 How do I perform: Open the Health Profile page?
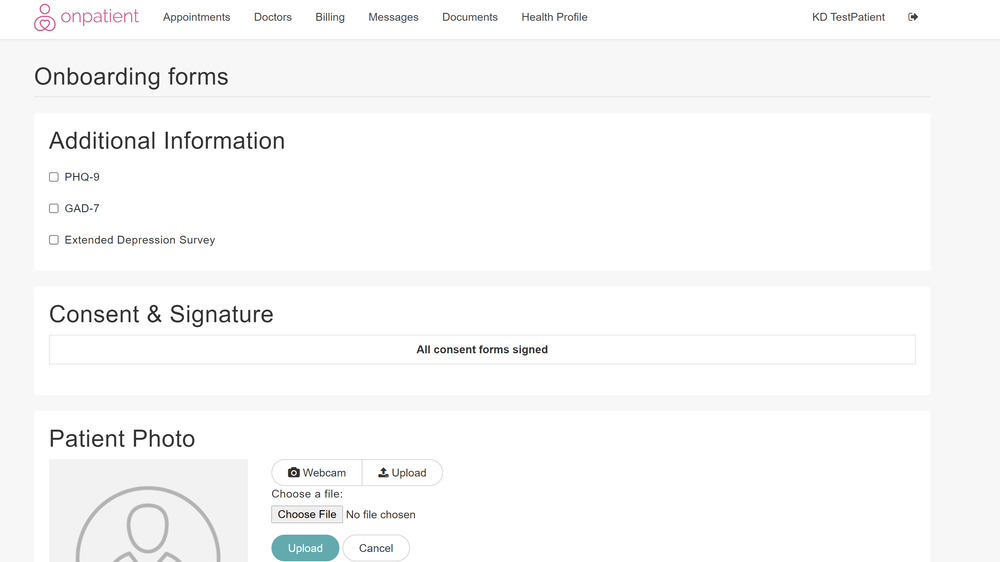(x=554, y=17)
